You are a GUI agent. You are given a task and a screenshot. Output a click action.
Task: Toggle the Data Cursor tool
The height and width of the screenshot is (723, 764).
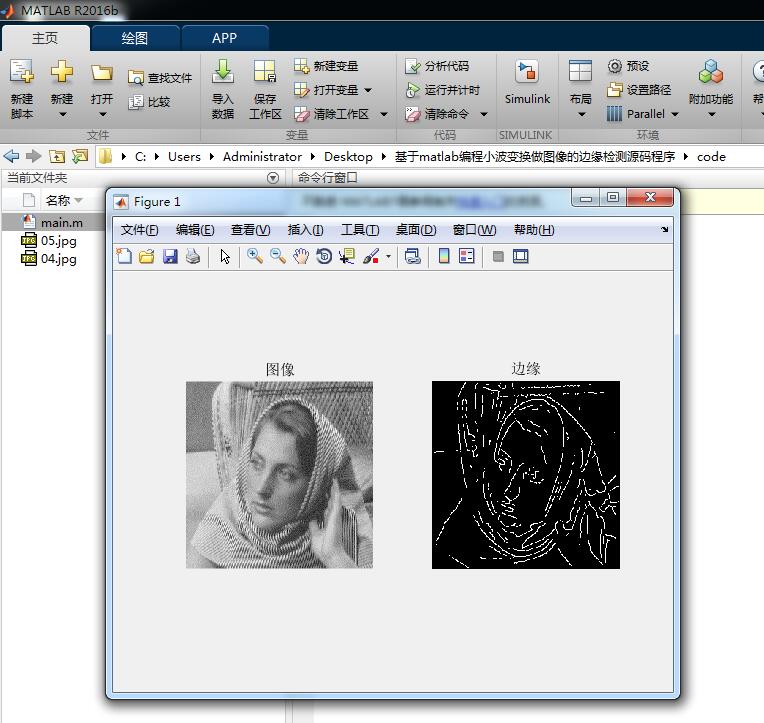pos(347,256)
